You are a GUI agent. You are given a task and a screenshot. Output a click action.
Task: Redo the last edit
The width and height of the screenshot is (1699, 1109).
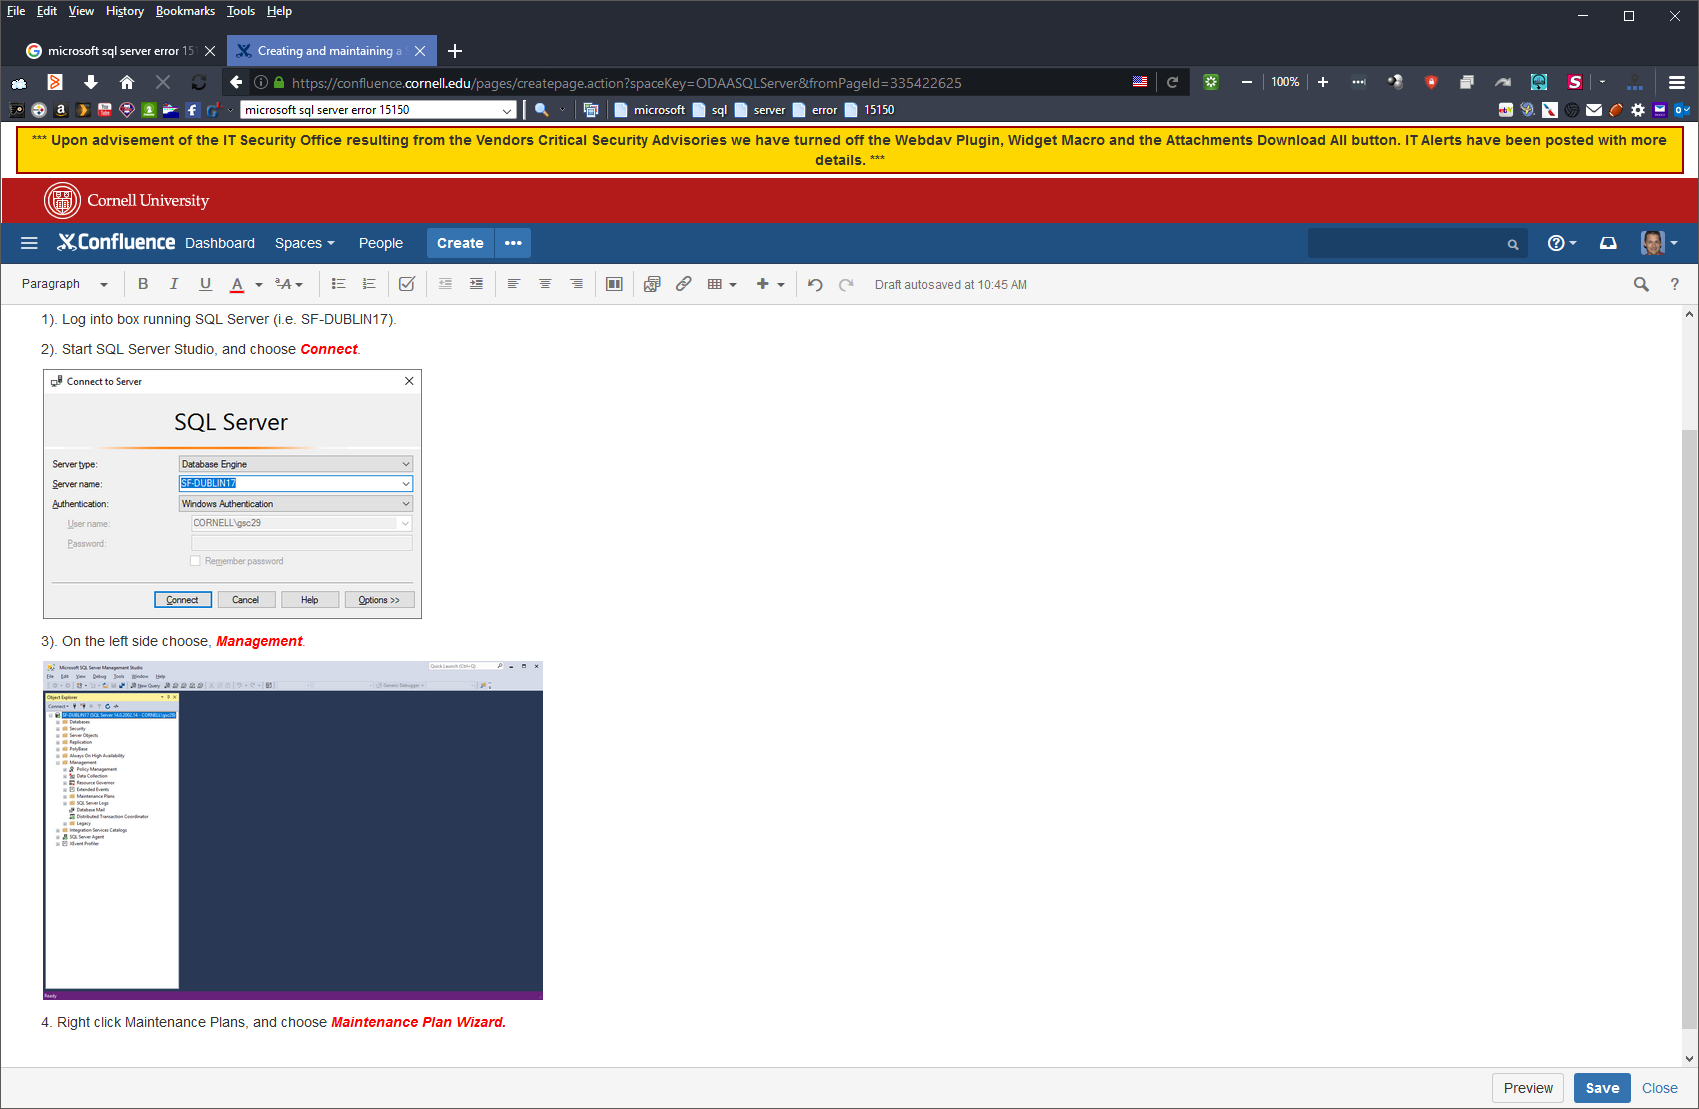tap(846, 284)
